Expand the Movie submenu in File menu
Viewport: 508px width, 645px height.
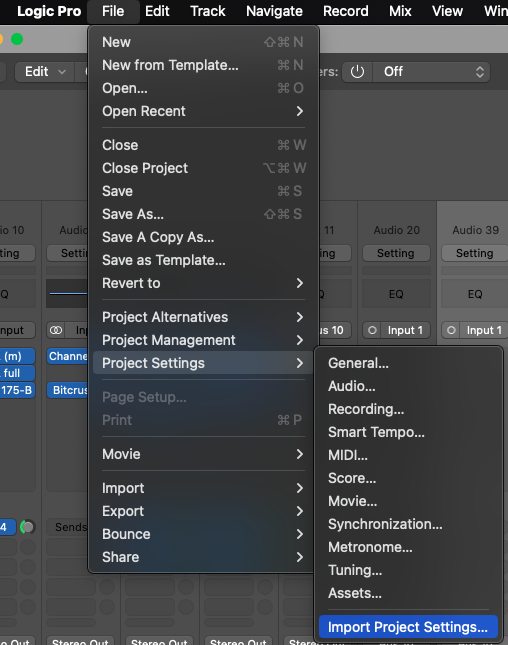click(203, 454)
